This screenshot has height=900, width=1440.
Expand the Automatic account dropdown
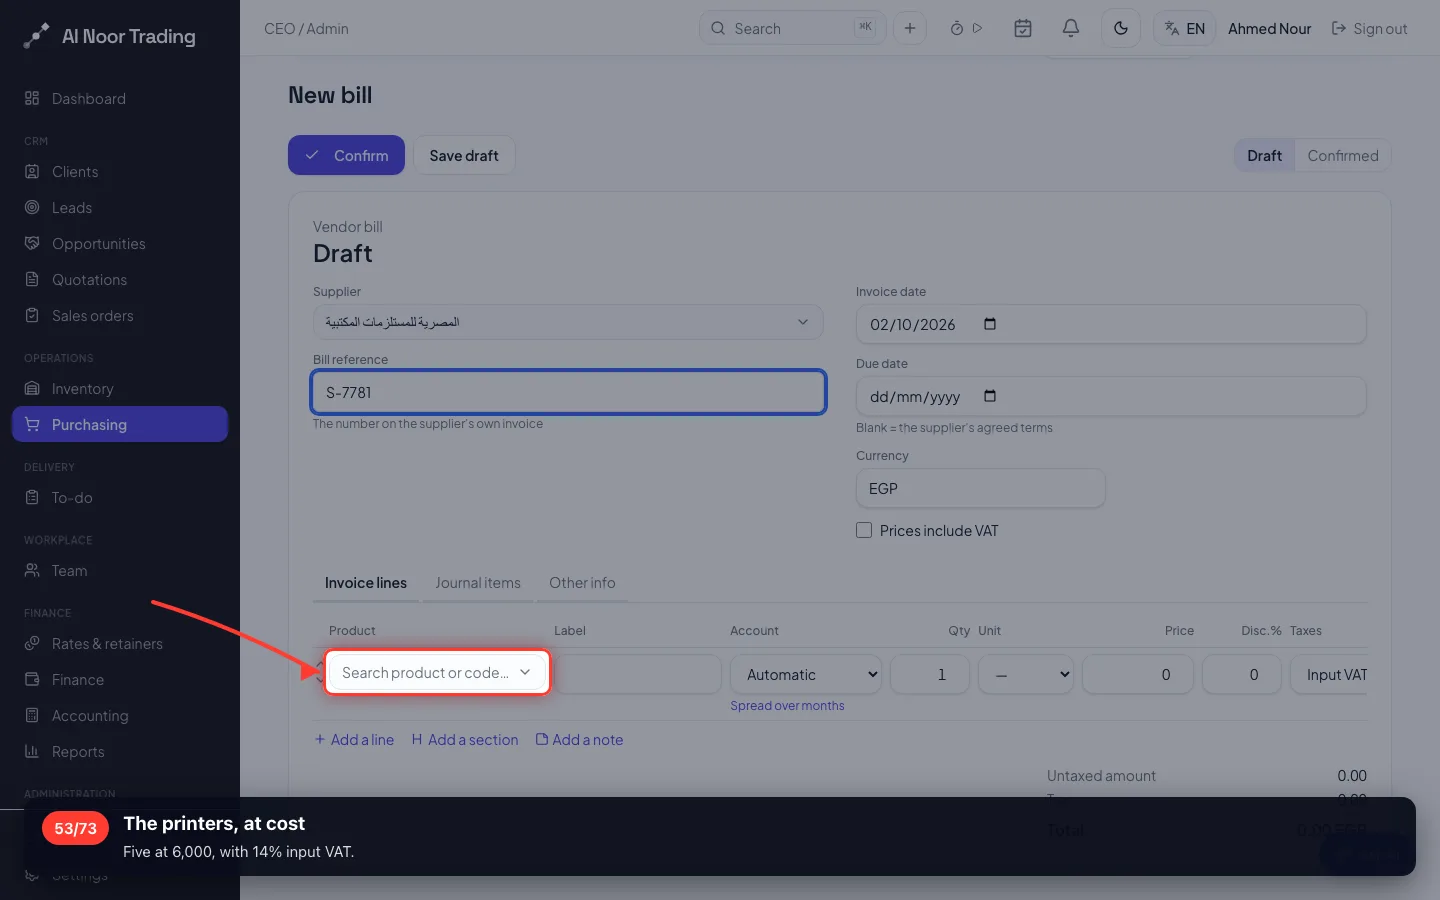point(806,674)
